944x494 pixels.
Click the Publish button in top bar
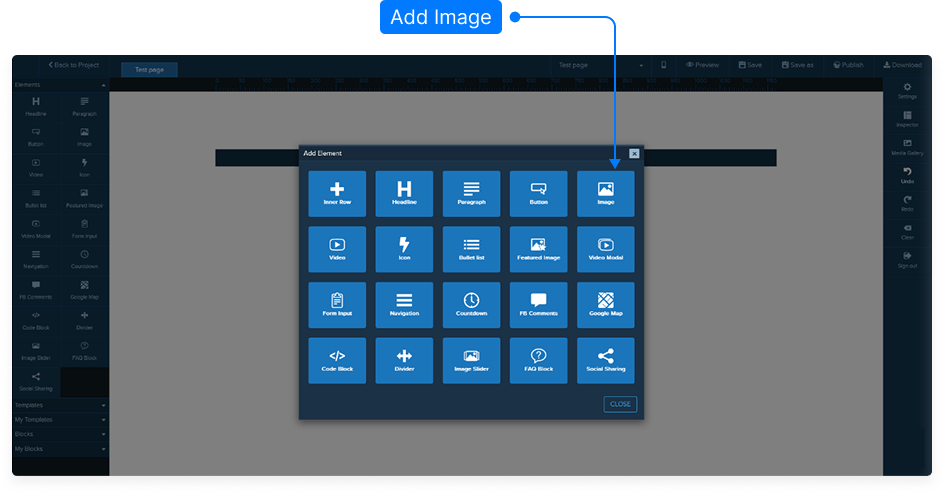(x=846, y=65)
